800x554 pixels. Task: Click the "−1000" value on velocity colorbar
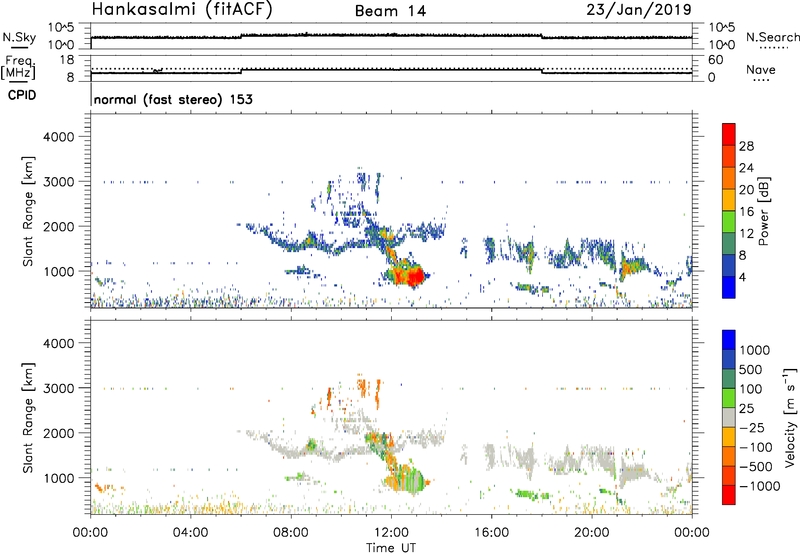pyautogui.click(x=760, y=486)
